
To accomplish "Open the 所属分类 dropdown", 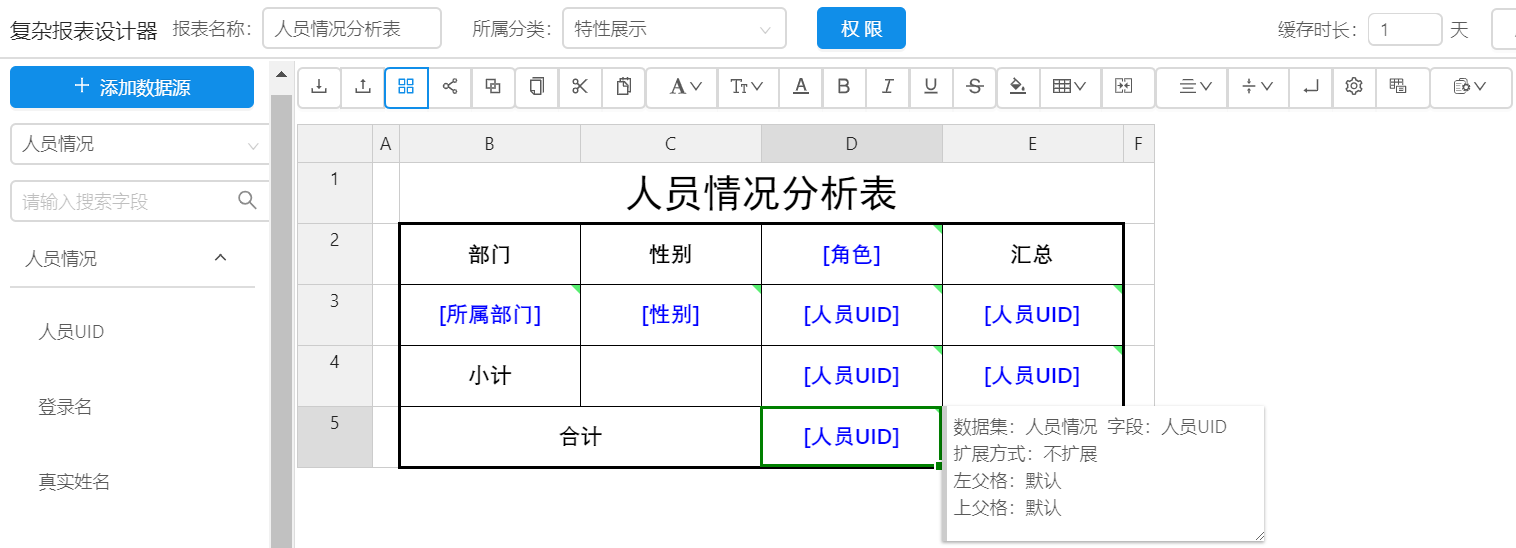I will click(674, 29).
